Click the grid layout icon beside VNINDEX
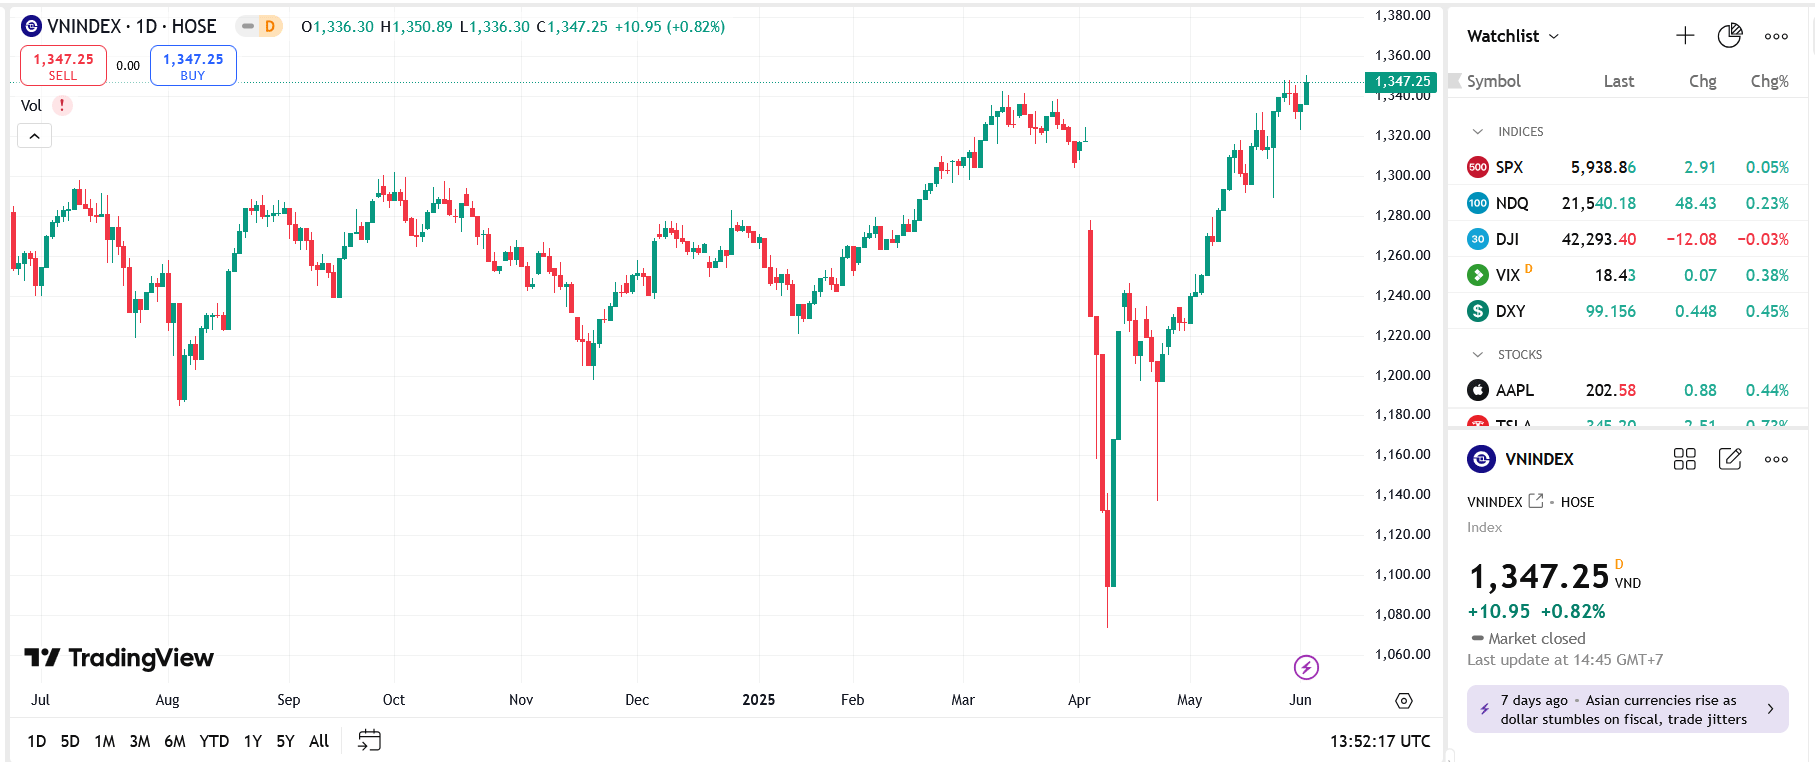This screenshot has width=1815, height=762. 1685,459
